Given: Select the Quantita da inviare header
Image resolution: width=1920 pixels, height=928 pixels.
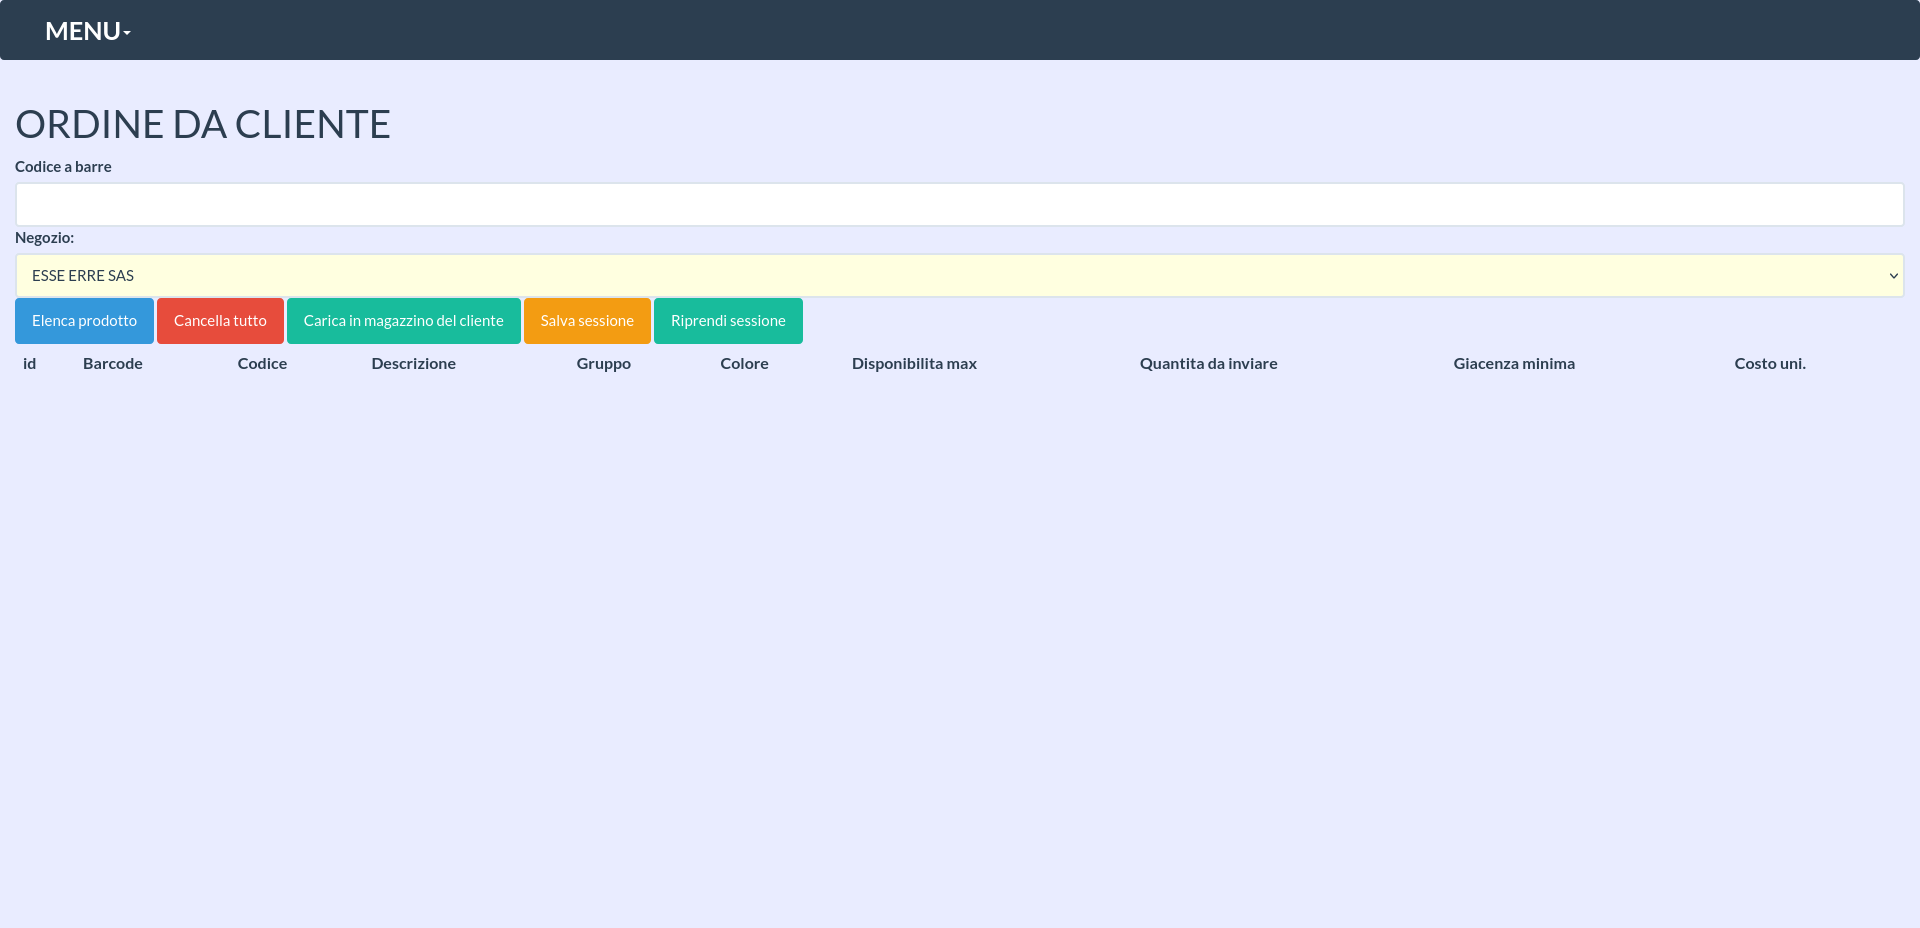Looking at the screenshot, I should pos(1208,364).
